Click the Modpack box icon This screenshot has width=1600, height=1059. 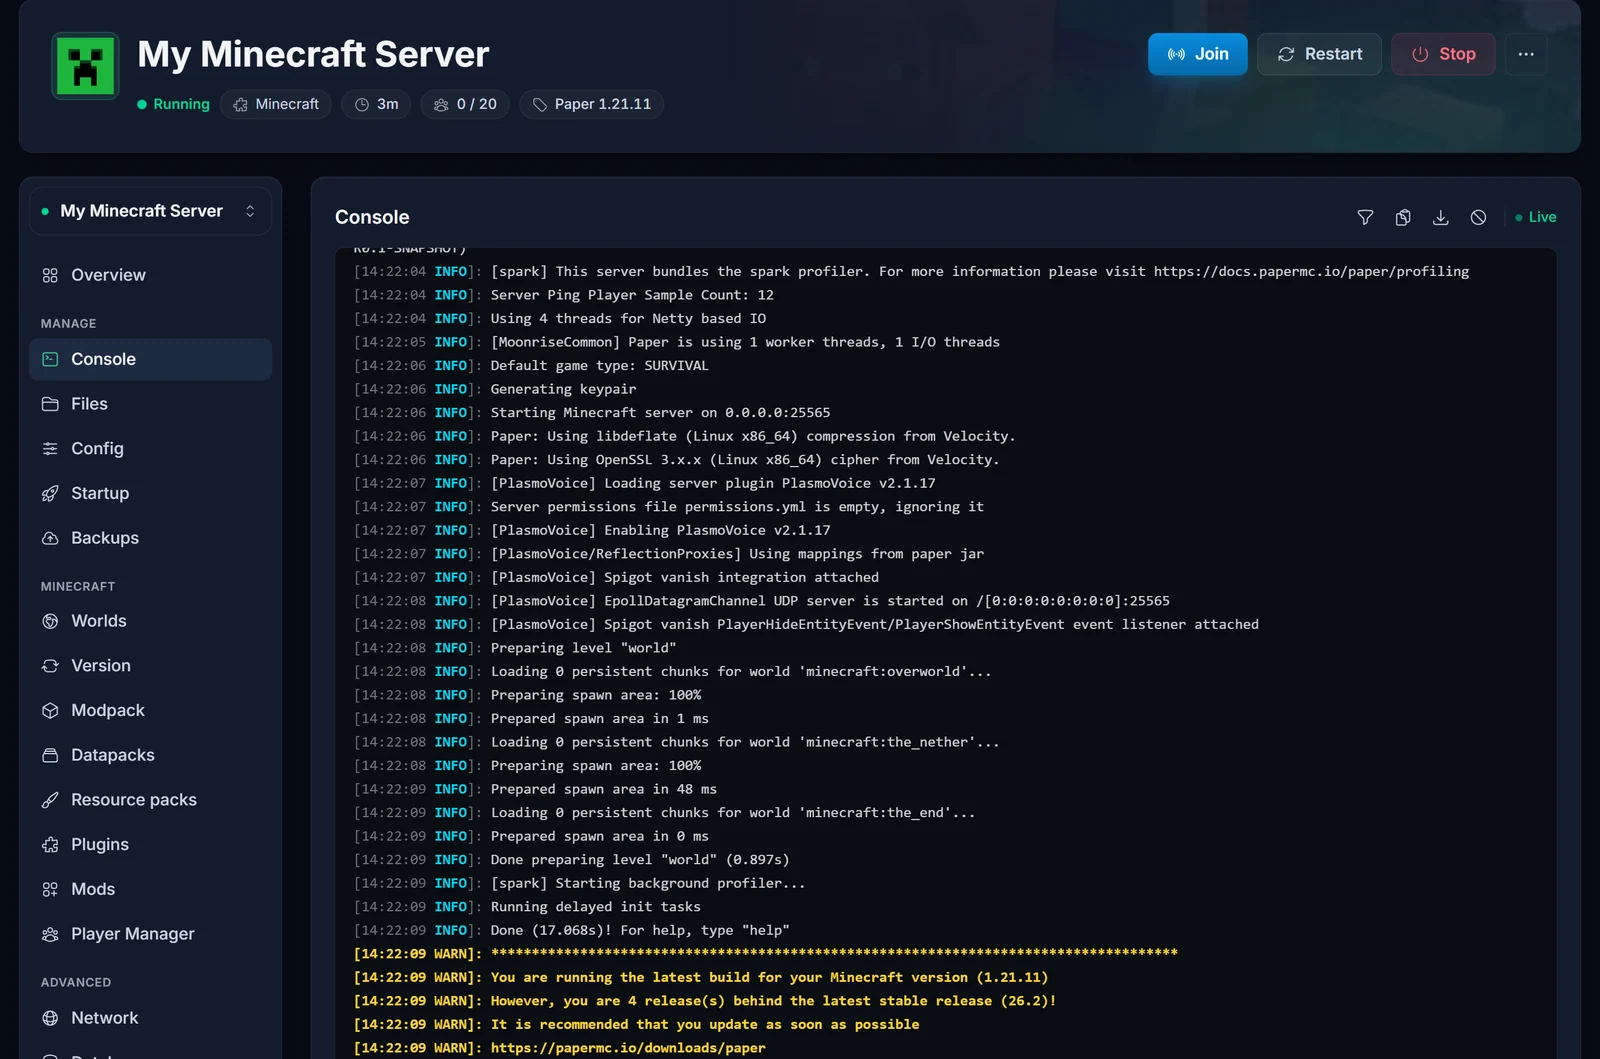[x=50, y=710]
